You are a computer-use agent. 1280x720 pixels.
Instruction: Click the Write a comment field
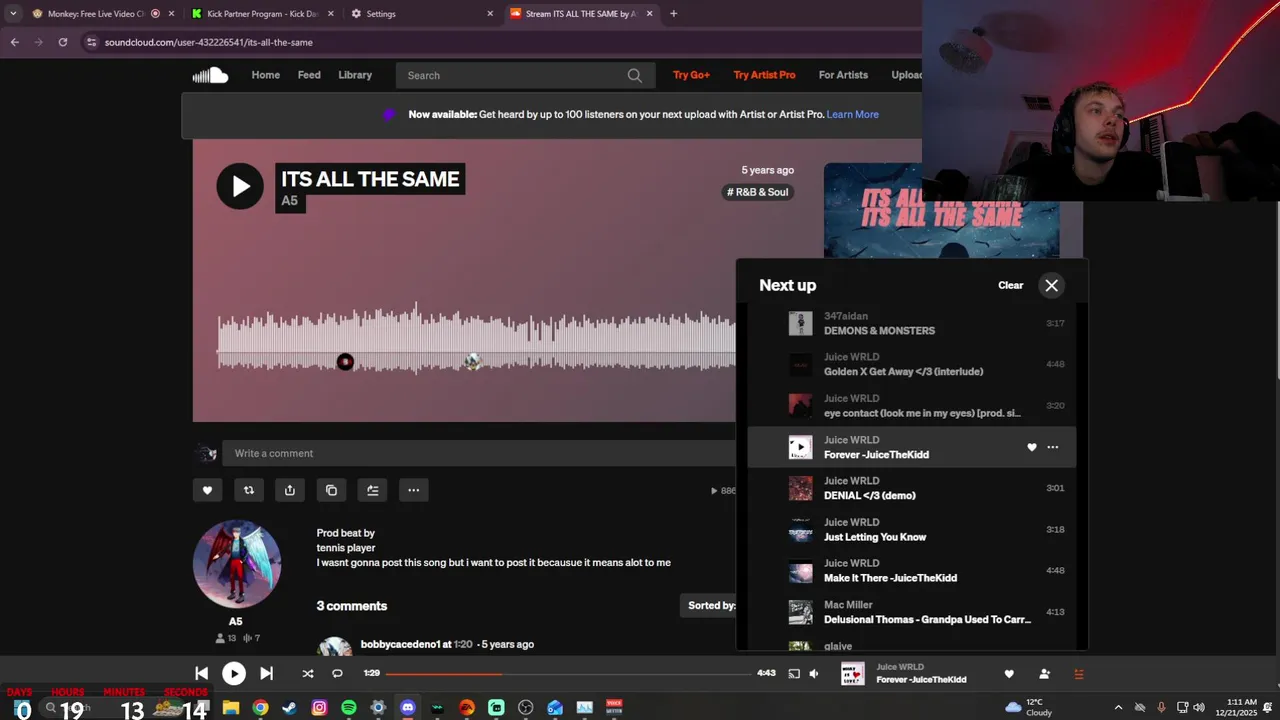[x=480, y=454]
